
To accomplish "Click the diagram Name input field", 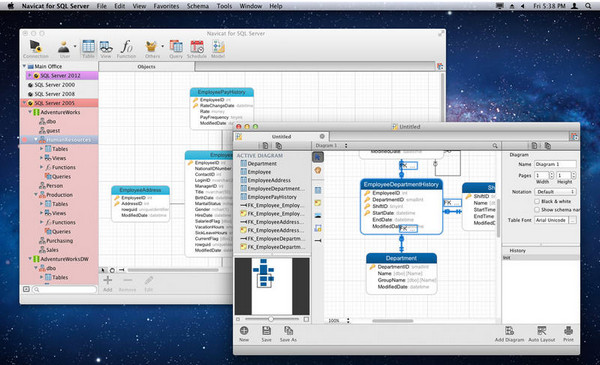I will point(555,164).
